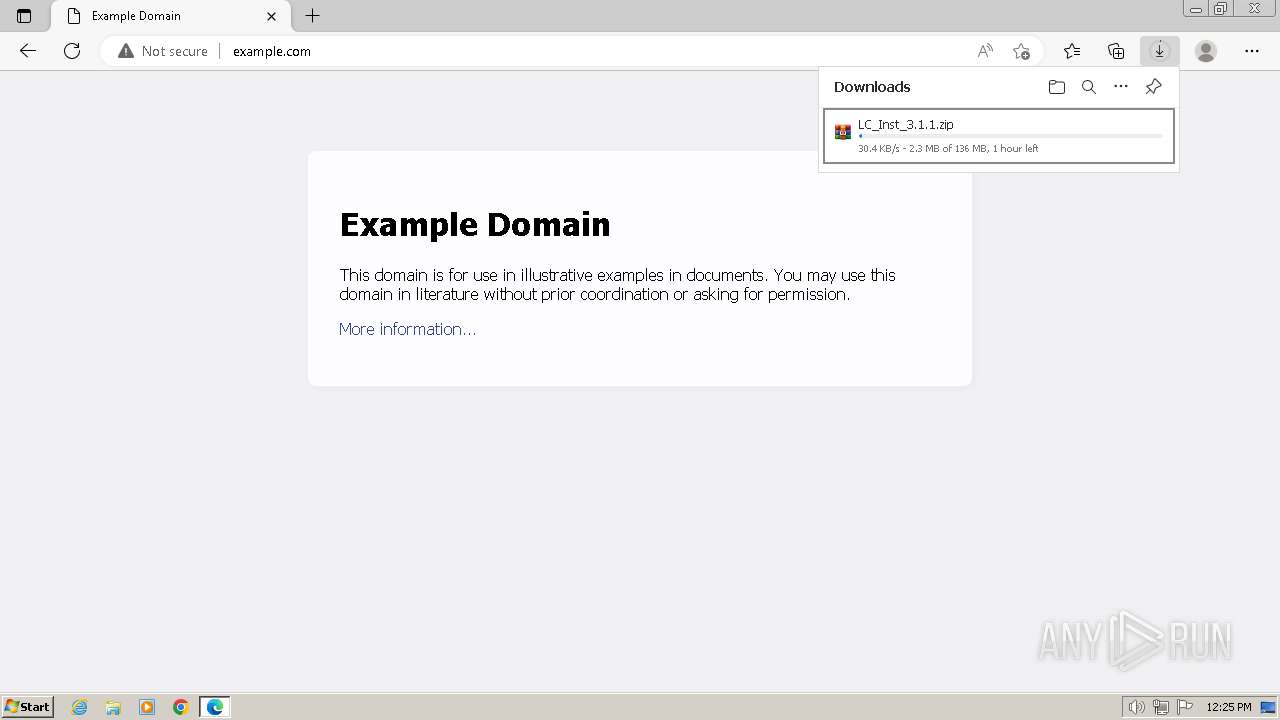Restore down the Edge window
The height and width of the screenshot is (720, 1280).
(x=1221, y=9)
